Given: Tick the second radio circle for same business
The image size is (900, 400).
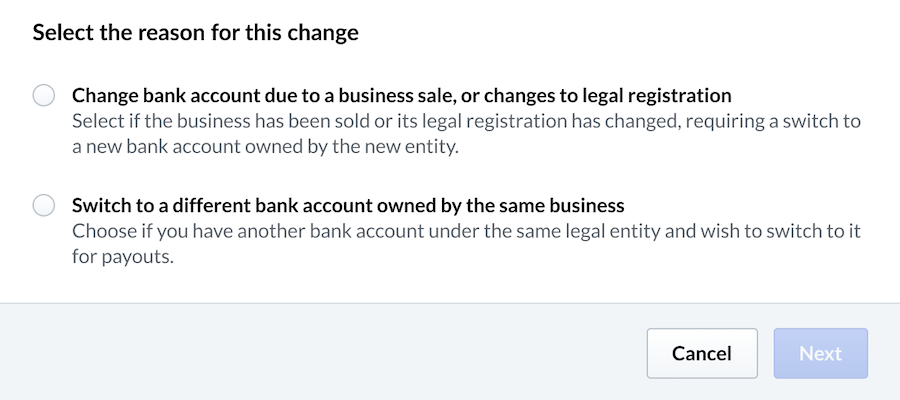Looking at the screenshot, I should [44, 206].
